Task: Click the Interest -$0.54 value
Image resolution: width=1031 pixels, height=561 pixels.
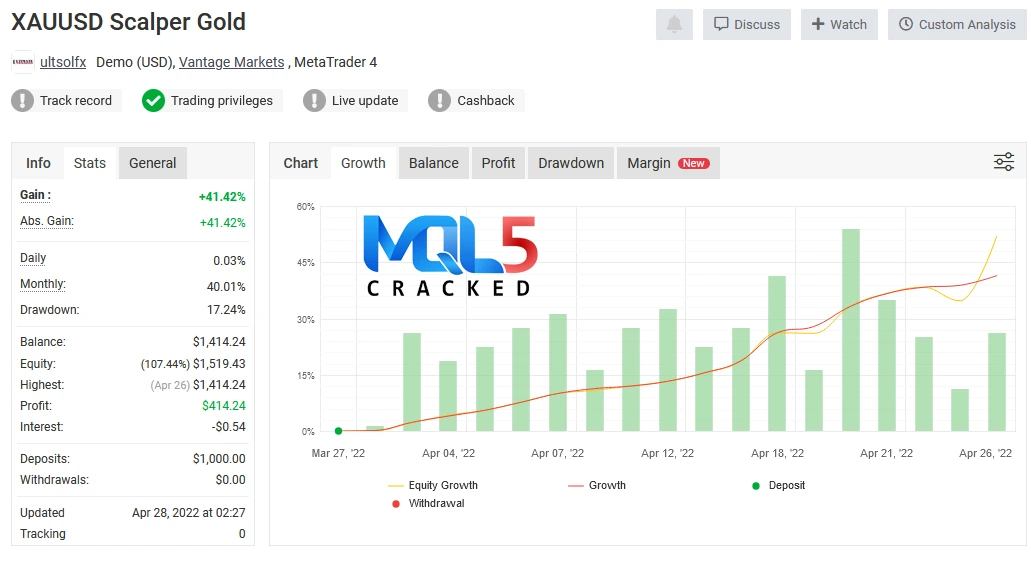Action: (229, 427)
